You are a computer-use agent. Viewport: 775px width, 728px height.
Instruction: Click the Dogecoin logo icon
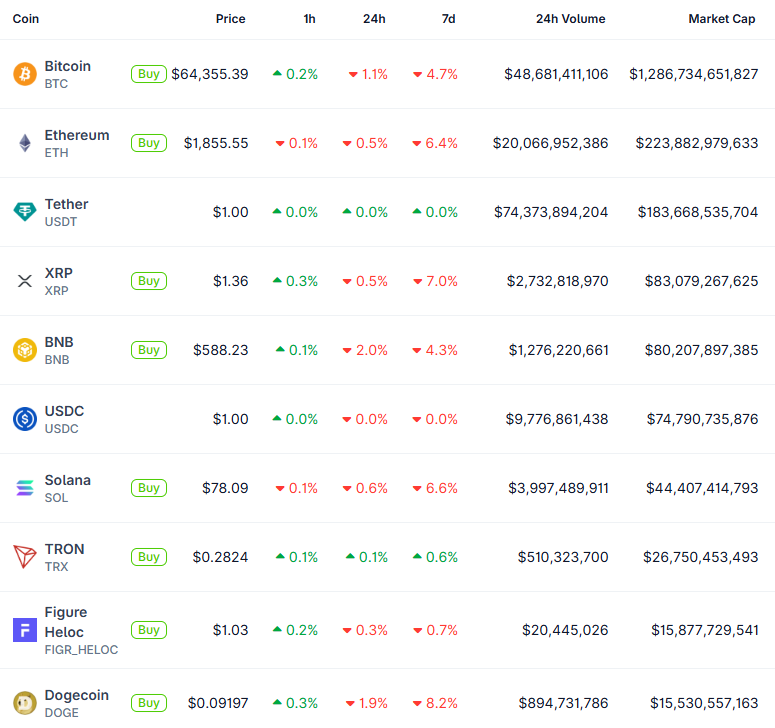coord(24,703)
